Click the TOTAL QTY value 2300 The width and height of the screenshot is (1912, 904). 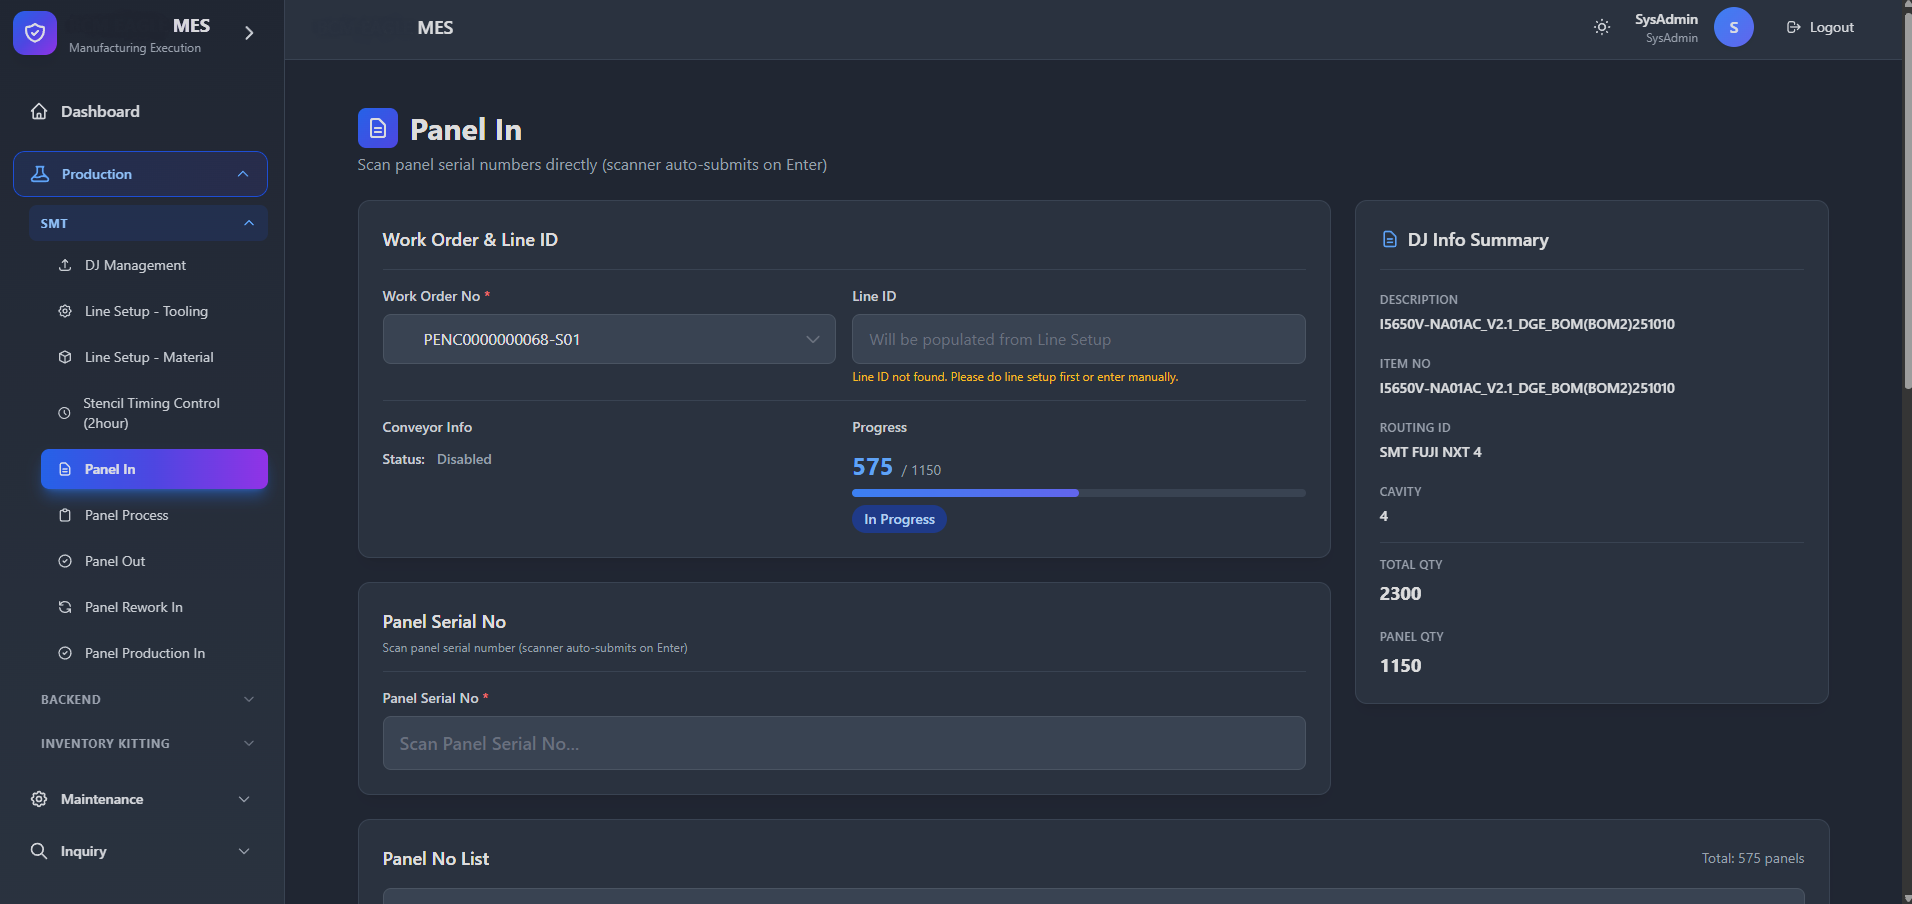[x=1400, y=593]
